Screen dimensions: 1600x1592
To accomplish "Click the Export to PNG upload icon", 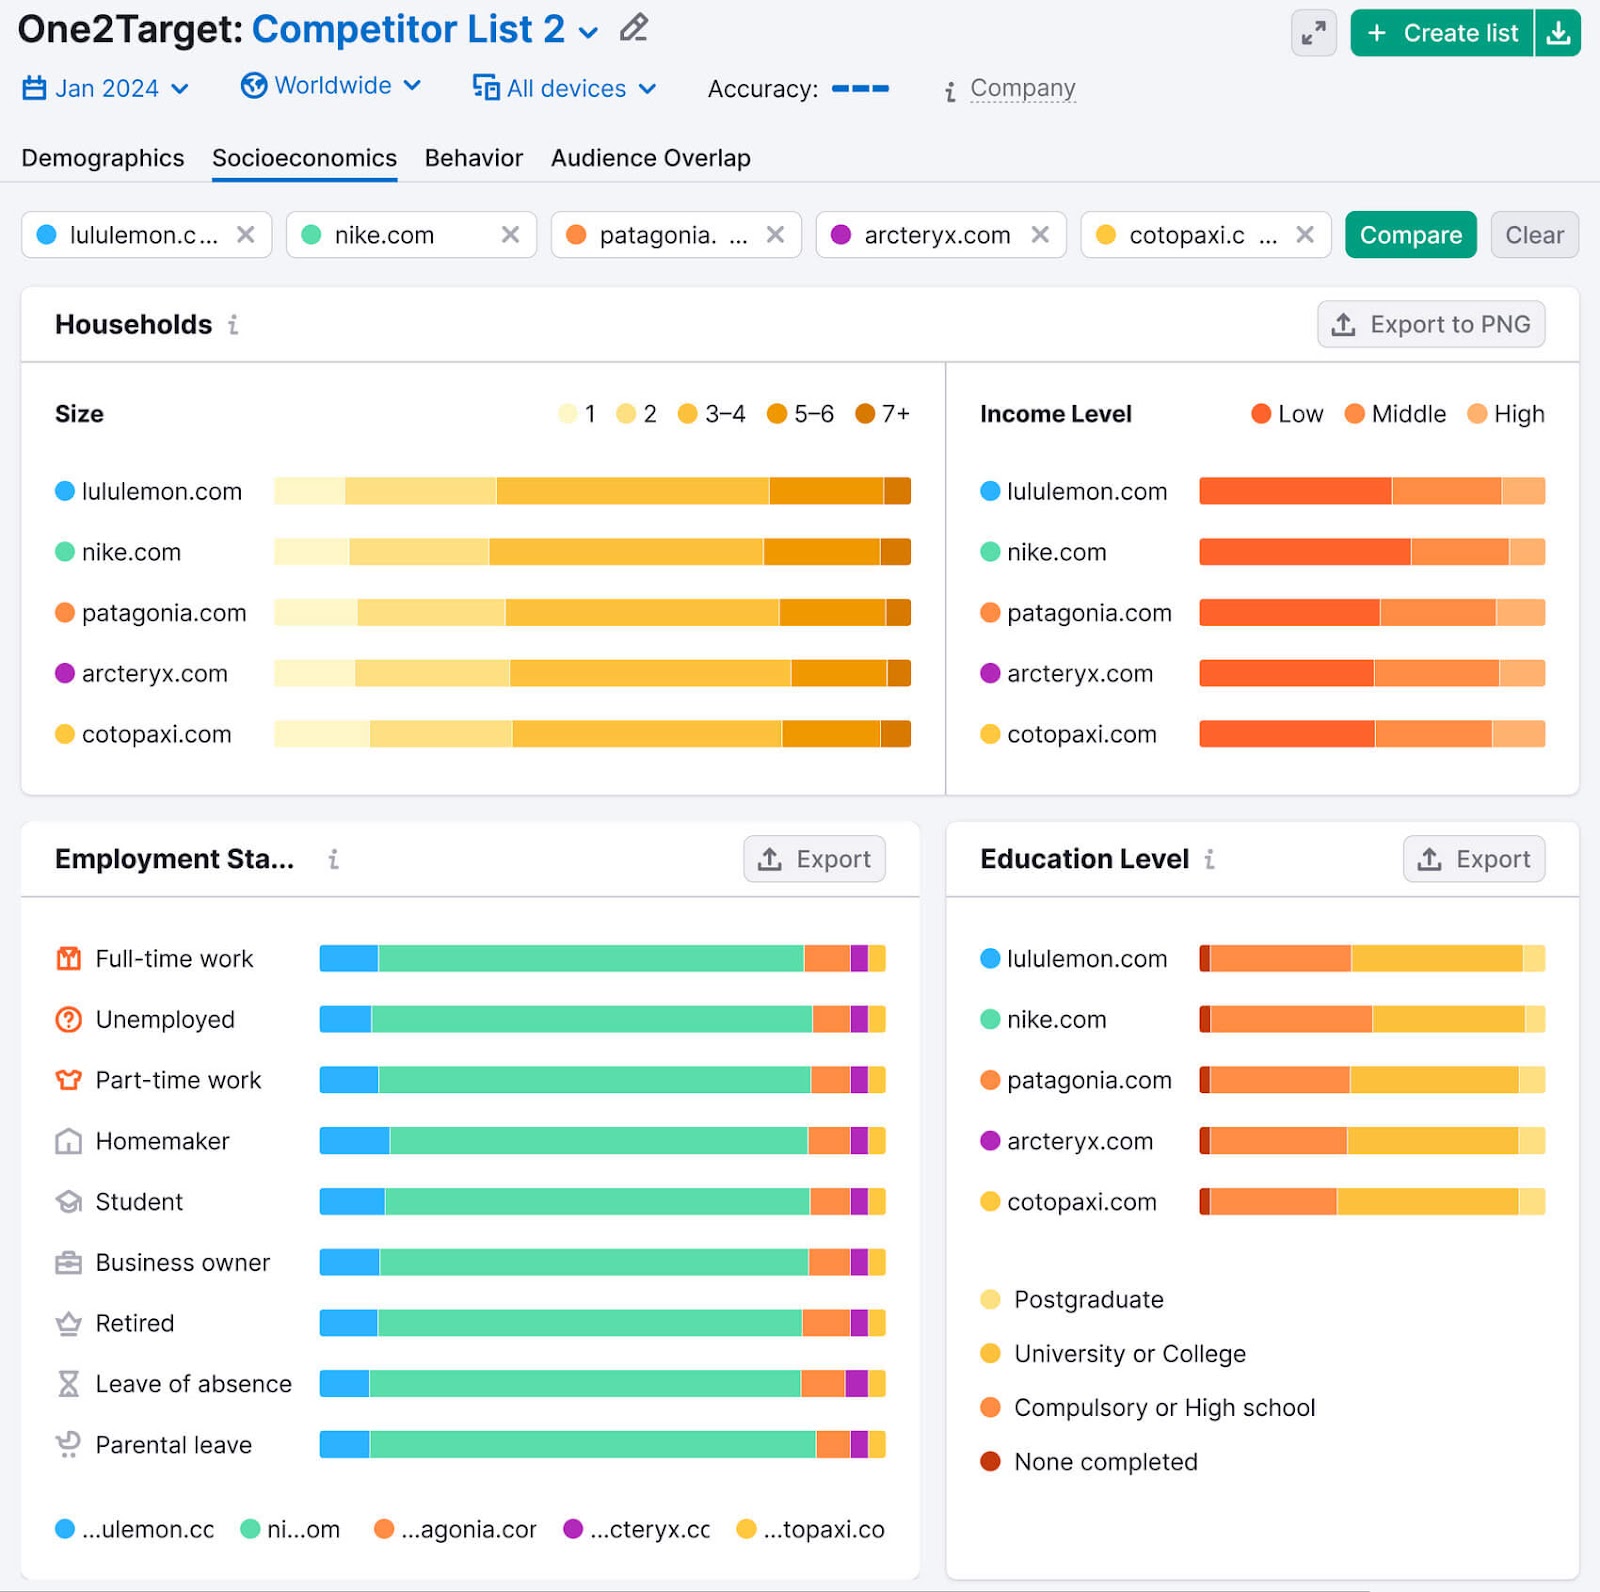I will [x=1343, y=324].
